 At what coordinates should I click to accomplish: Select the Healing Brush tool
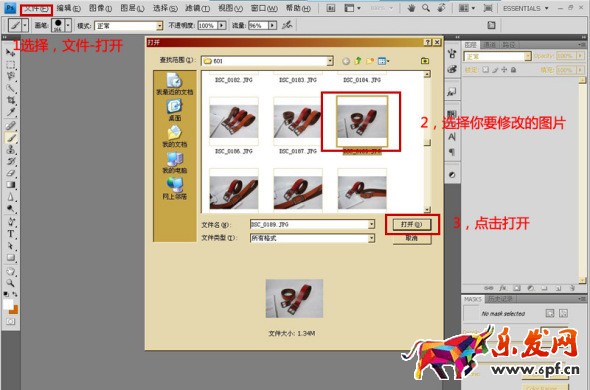(x=10, y=126)
